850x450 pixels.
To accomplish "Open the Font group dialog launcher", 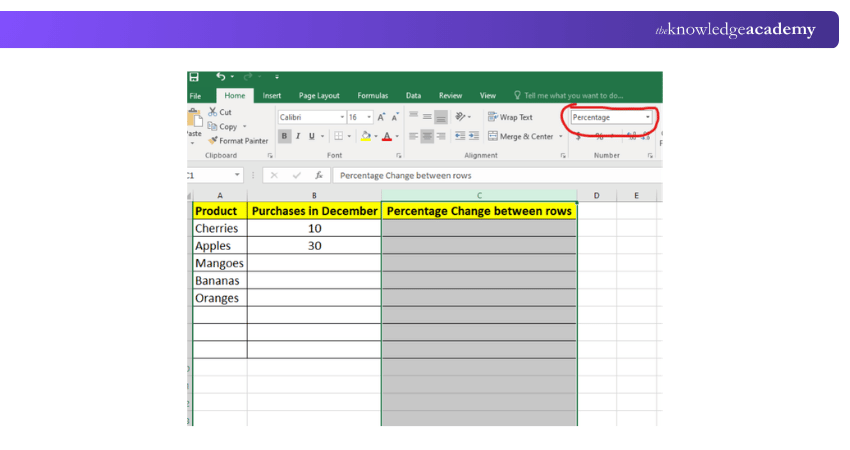I will tap(399, 156).
